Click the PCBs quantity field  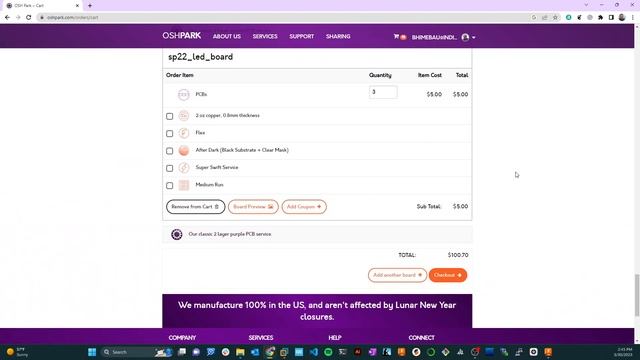pyautogui.click(x=383, y=92)
